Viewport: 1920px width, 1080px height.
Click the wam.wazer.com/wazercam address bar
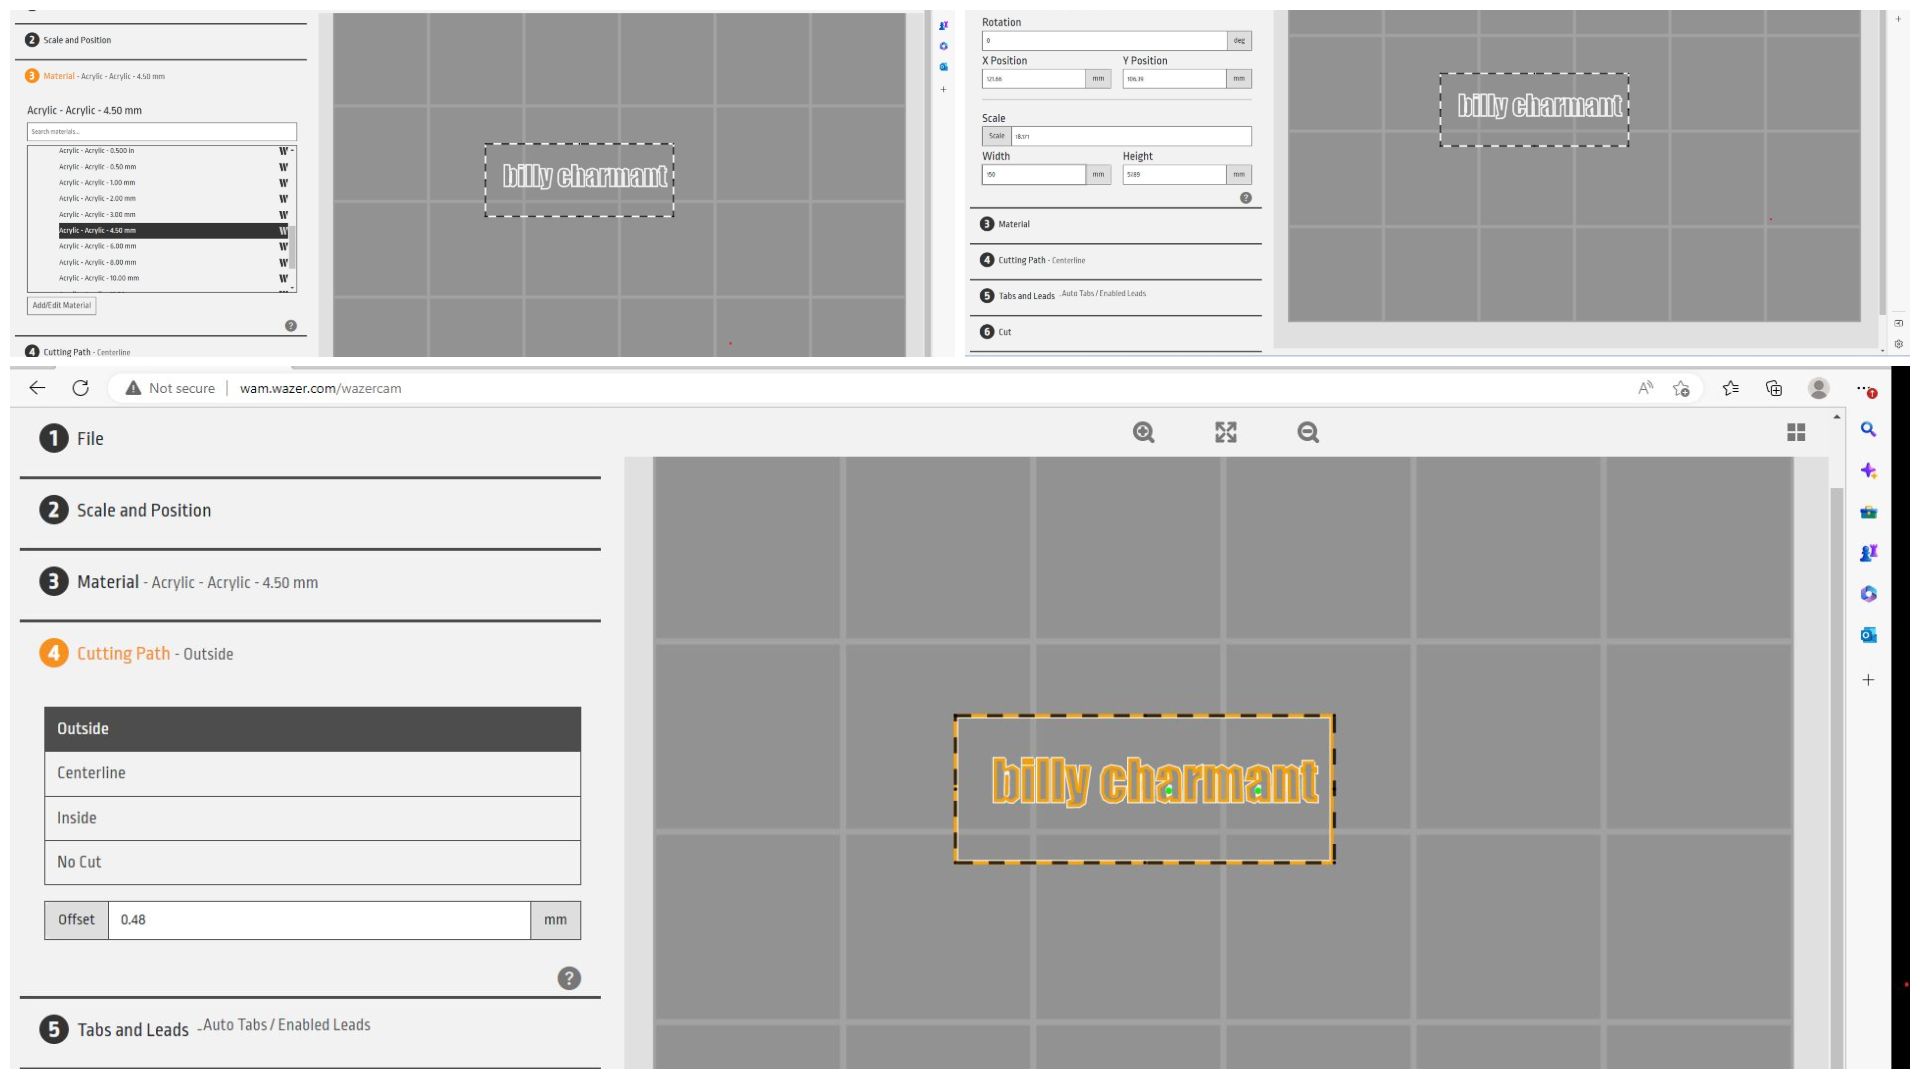(320, 388)
